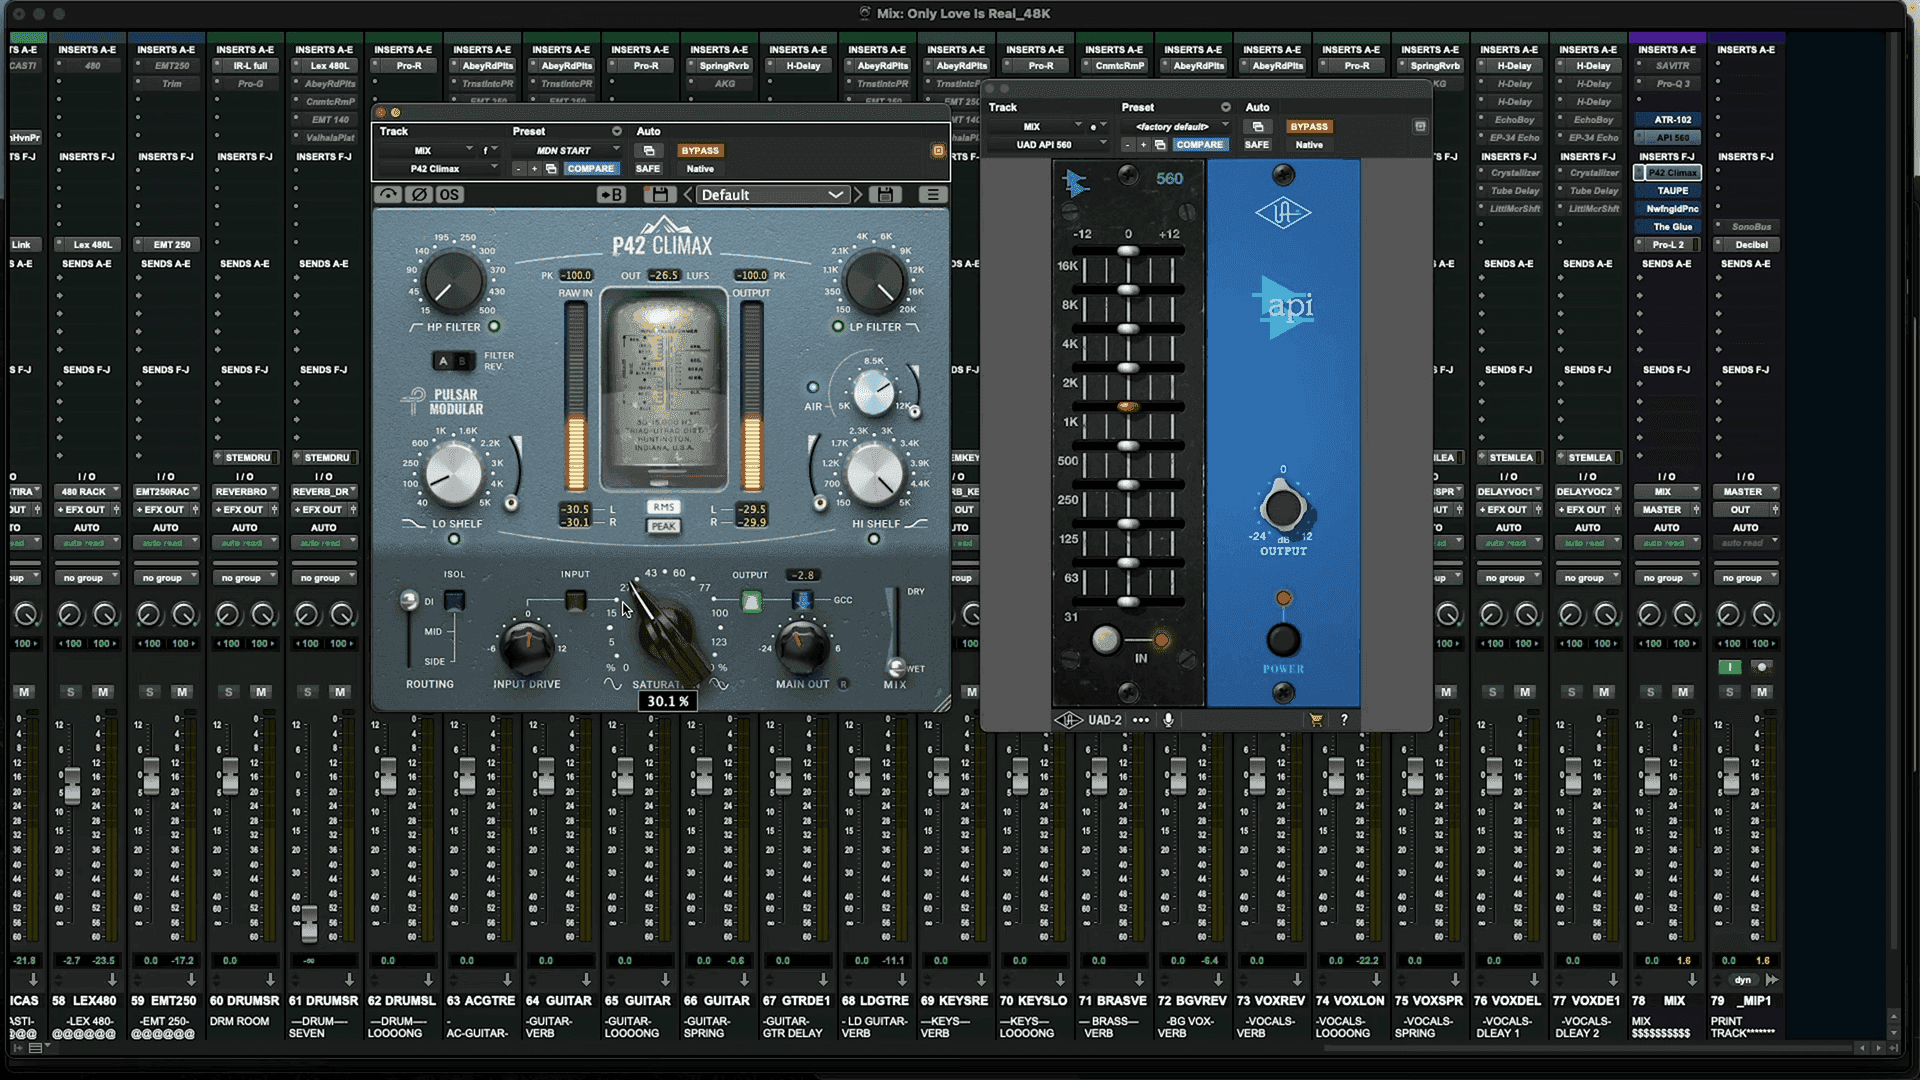The image size is (1920, 1080).
Task: Open UAD API 560 plugin selector dropdown
Action: click(x=1048, y=145)
